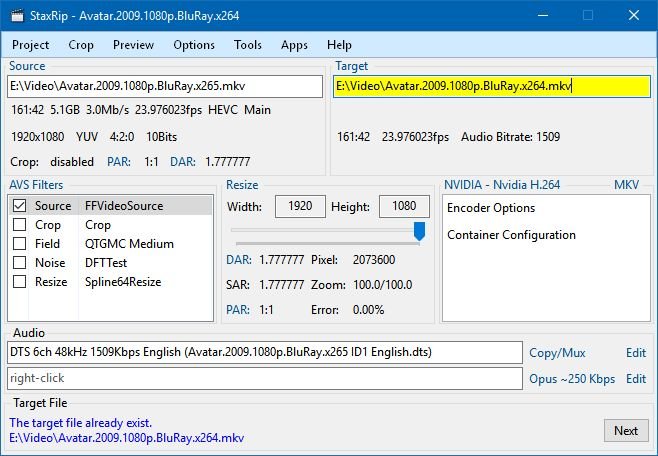Viewport: 658px width, 456px height.
Task: Click the Copy/Mux audio profile link
Action: 557,353
